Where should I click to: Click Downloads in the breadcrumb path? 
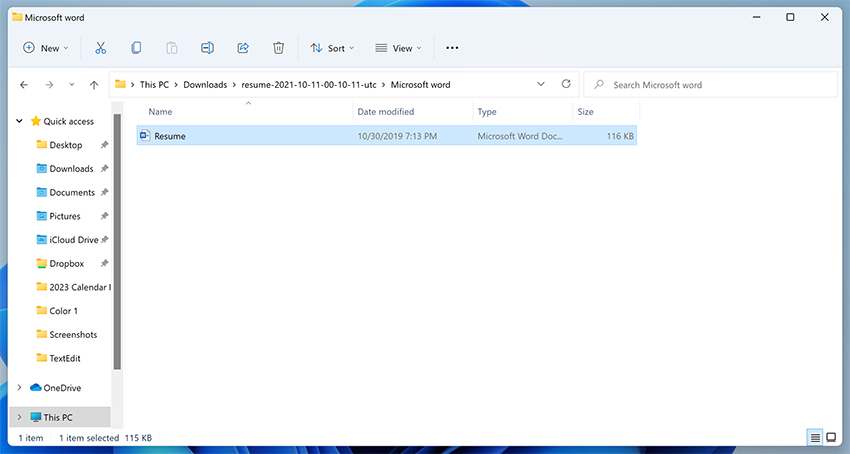click(205, 85)
